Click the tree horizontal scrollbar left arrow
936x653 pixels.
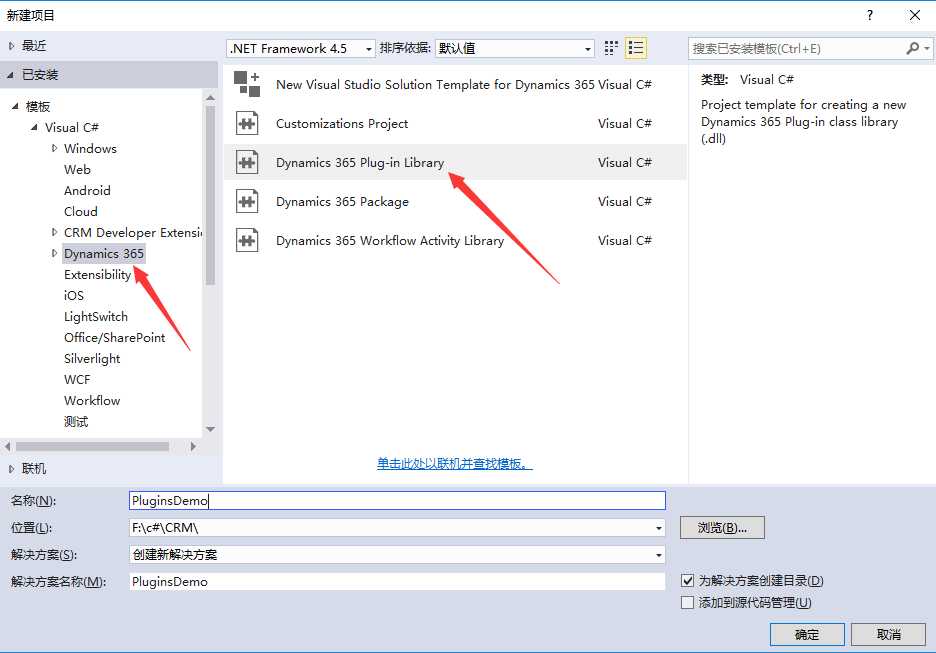[x=7, y=446]
